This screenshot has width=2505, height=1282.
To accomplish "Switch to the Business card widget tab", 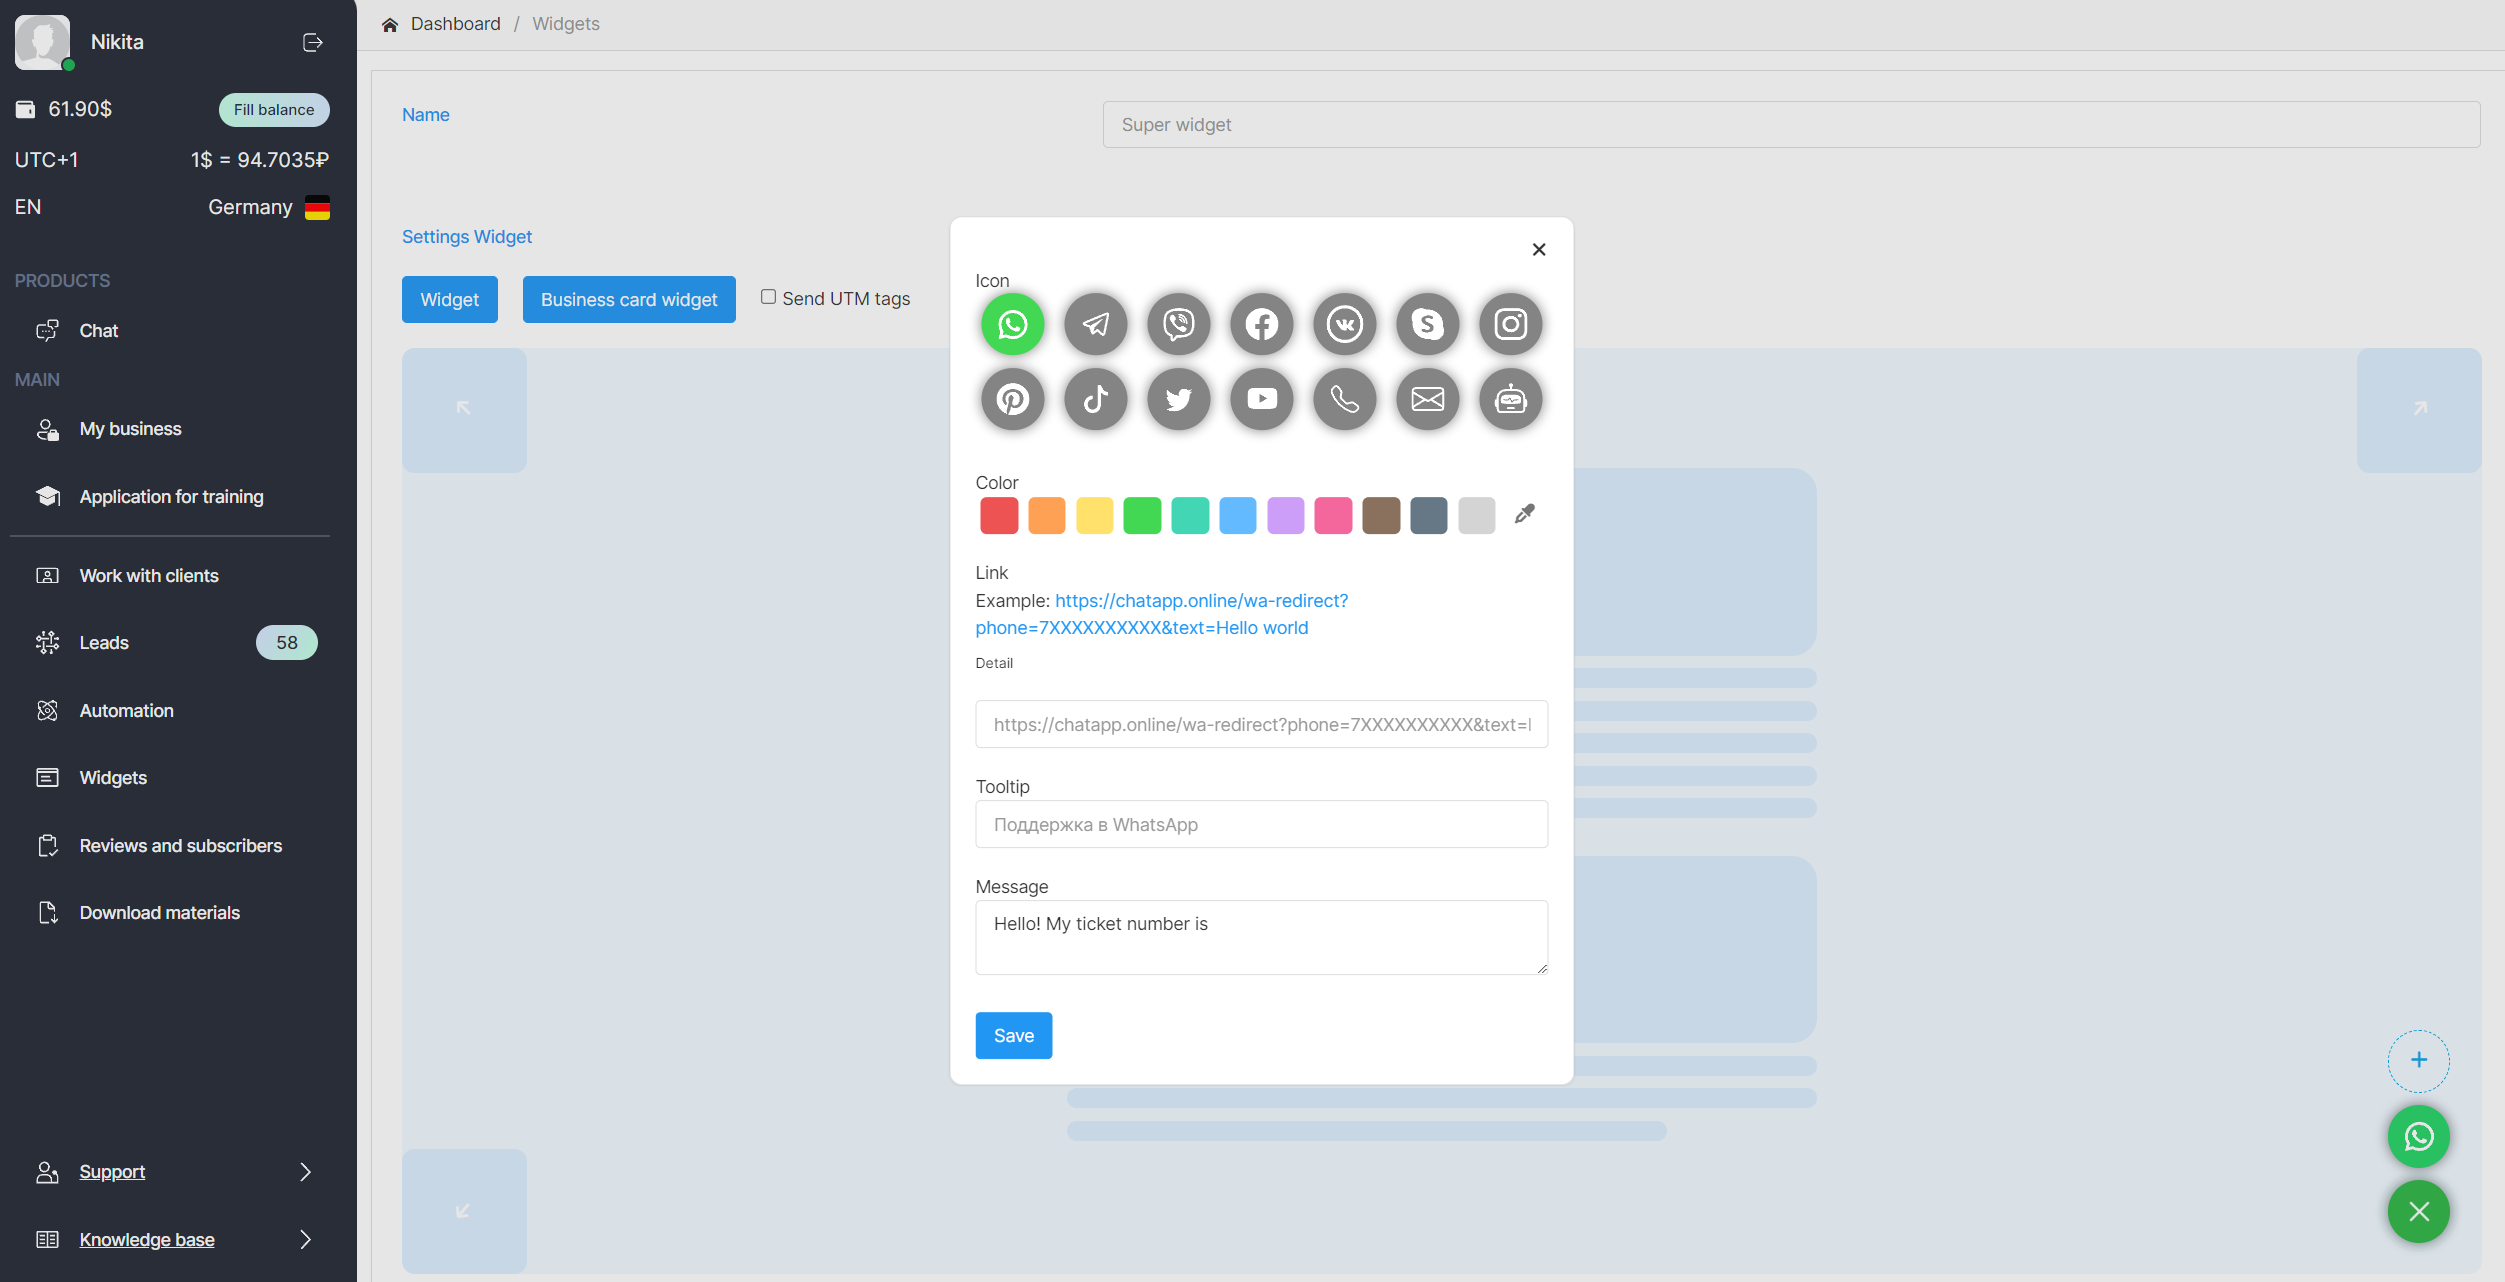I will pos(629,299).
